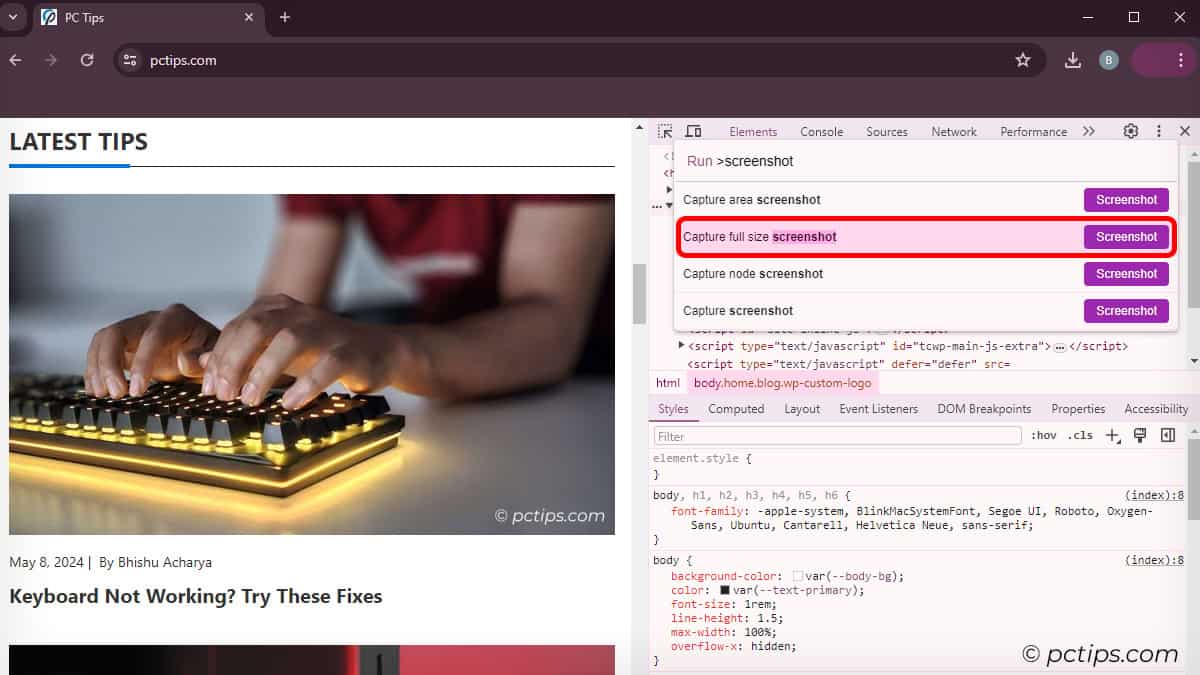This screenshot has width=1200, height=675.
Task: Open Chrome three-dot menu
Action: pyautogui.click(x=1181, y=60)
